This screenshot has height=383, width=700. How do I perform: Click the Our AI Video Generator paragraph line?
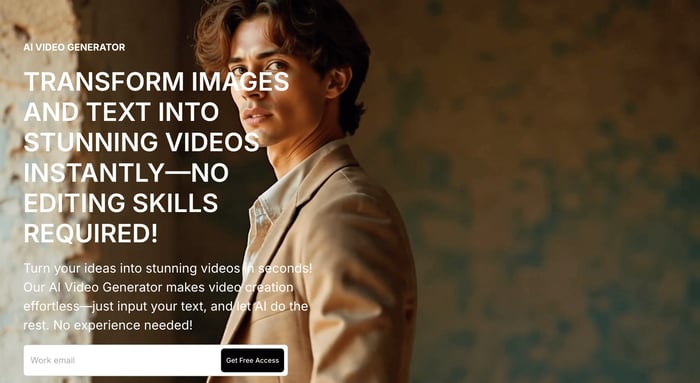pos(158,287)
